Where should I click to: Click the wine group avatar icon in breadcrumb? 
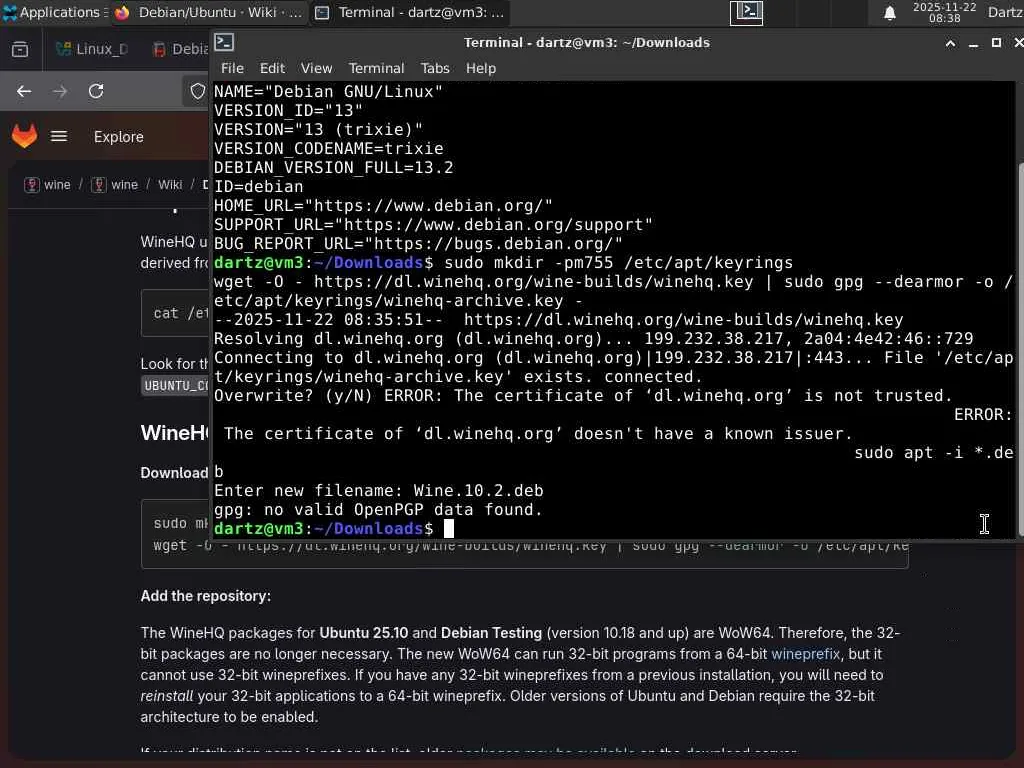pos(31,185)
